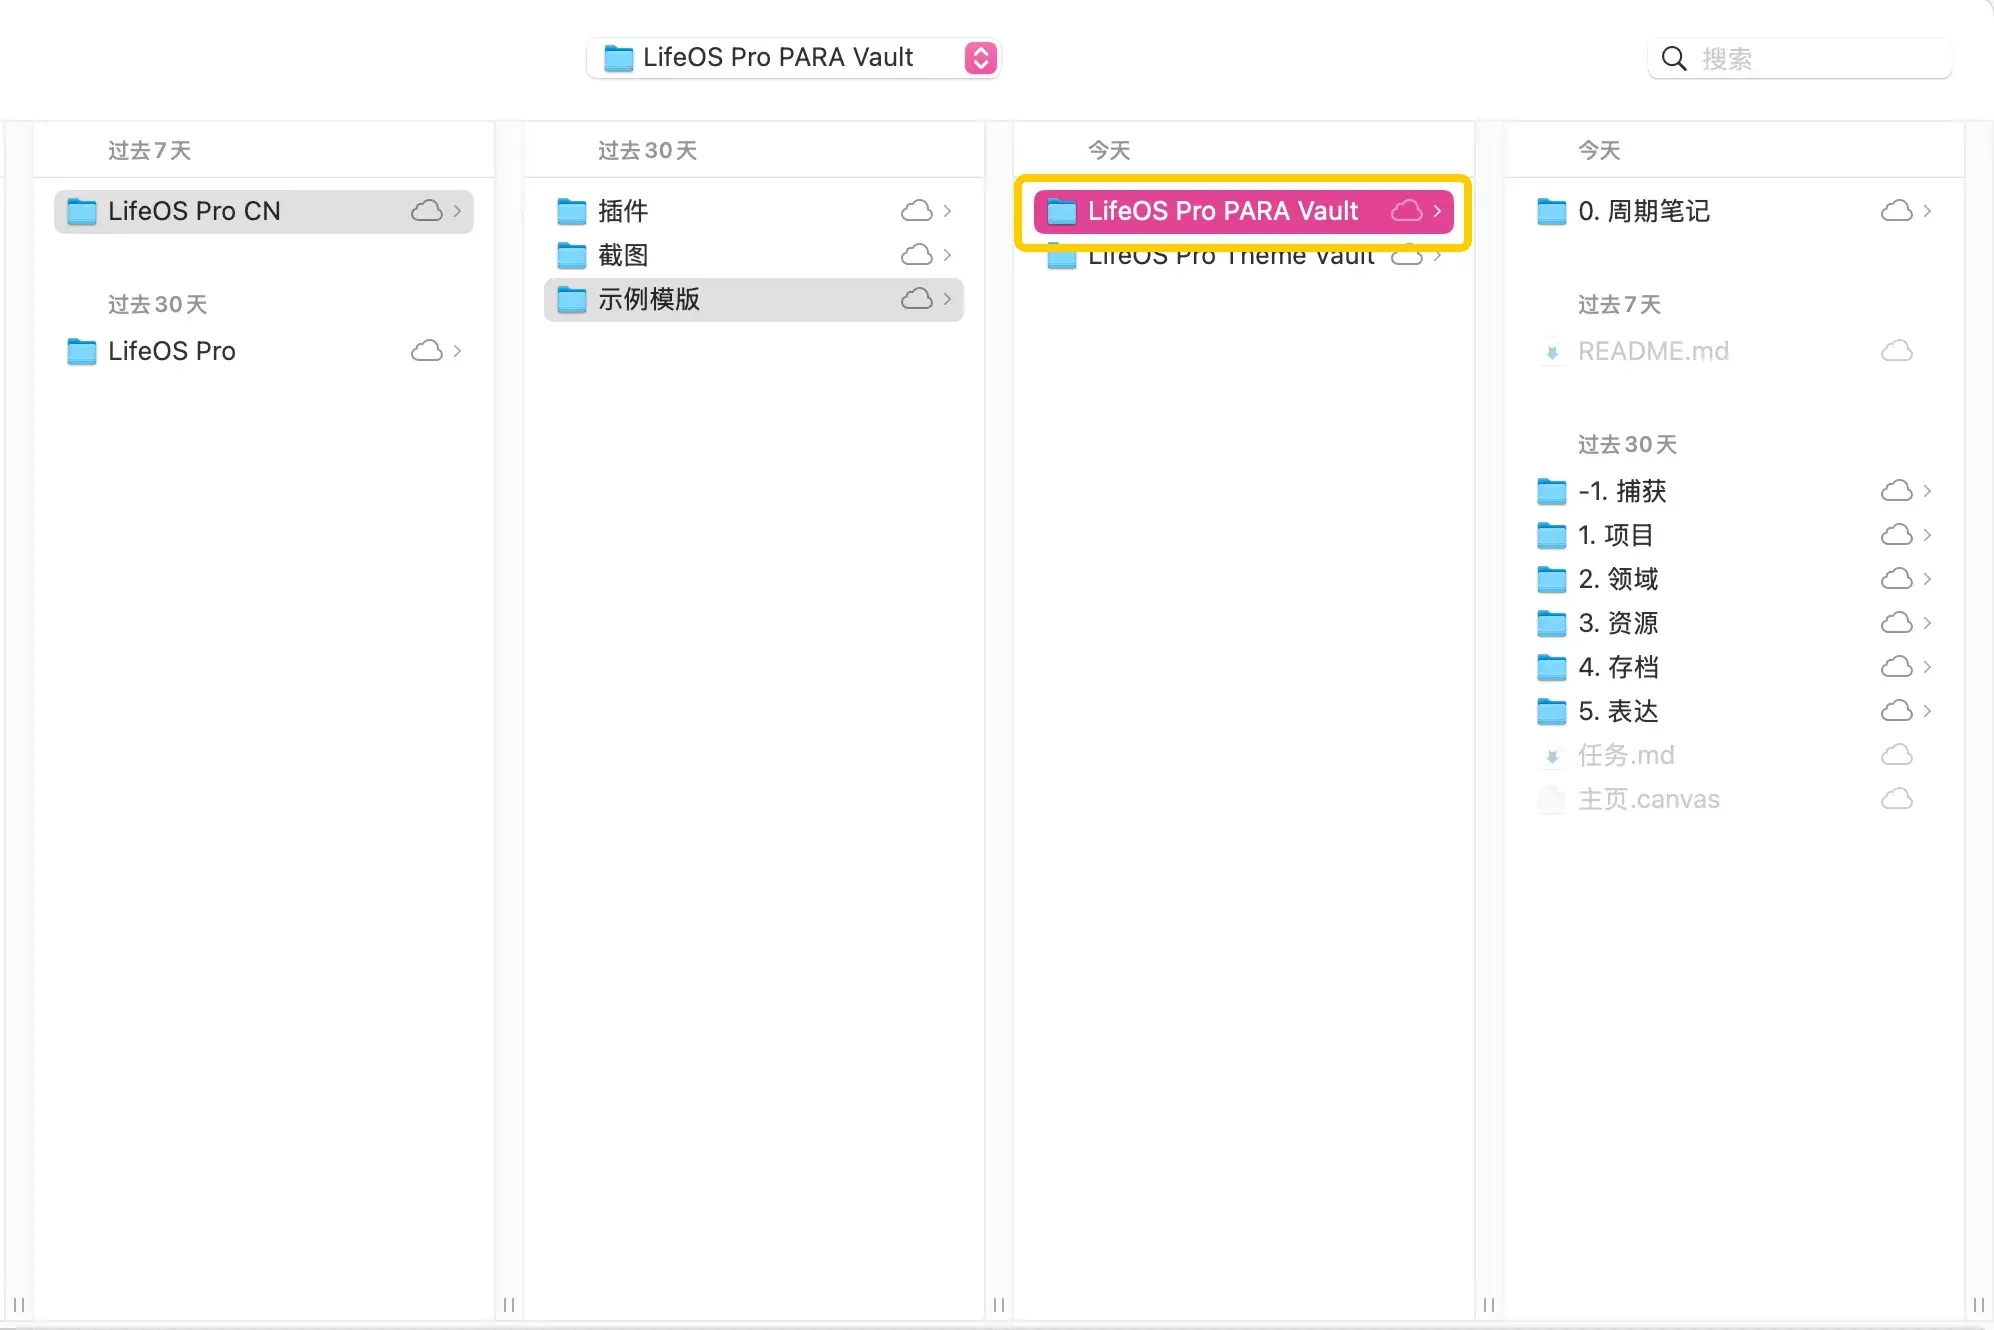
Task: Expand the LifeOS Pro folder chevron
Action: pyautogui.click(x=457, y=351)
